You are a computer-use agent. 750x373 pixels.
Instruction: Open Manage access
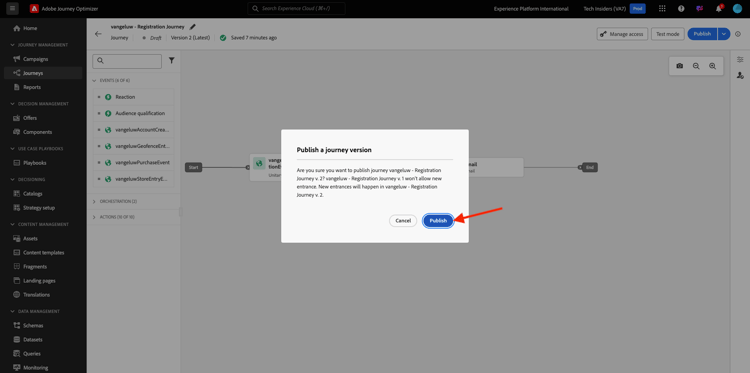(x=622, y=34)
